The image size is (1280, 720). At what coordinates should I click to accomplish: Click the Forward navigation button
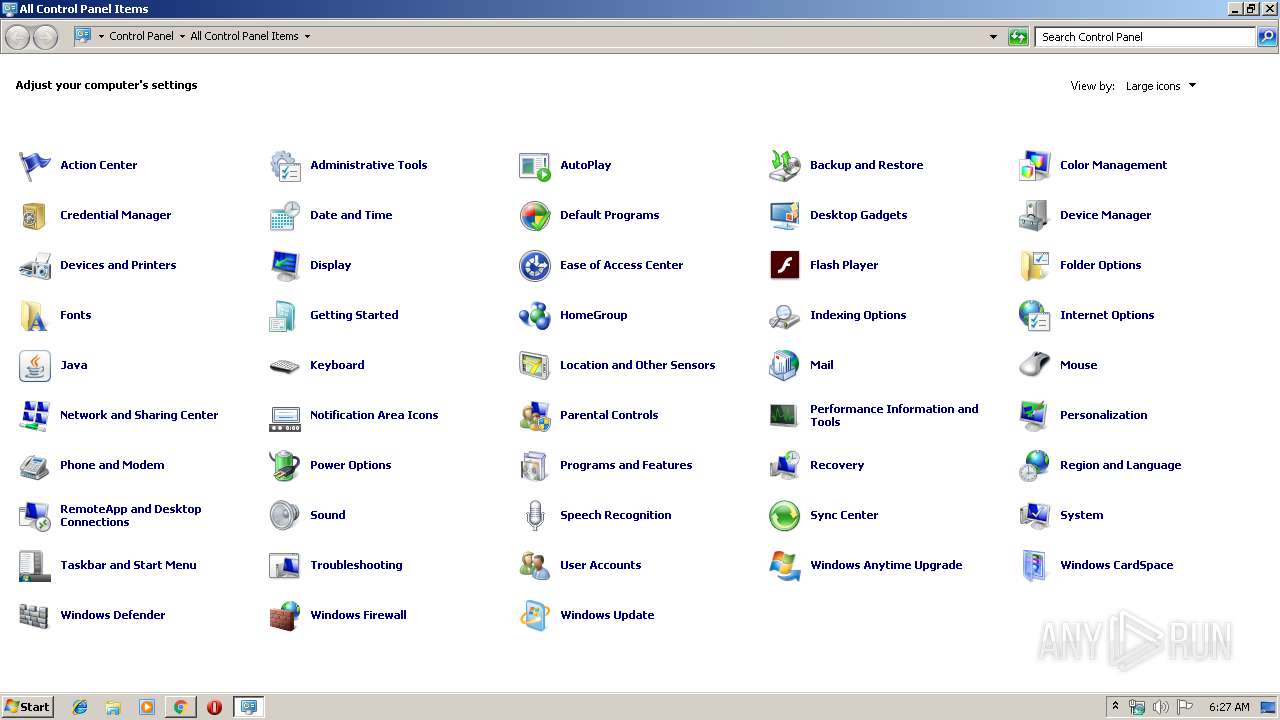tap(45, 37)
